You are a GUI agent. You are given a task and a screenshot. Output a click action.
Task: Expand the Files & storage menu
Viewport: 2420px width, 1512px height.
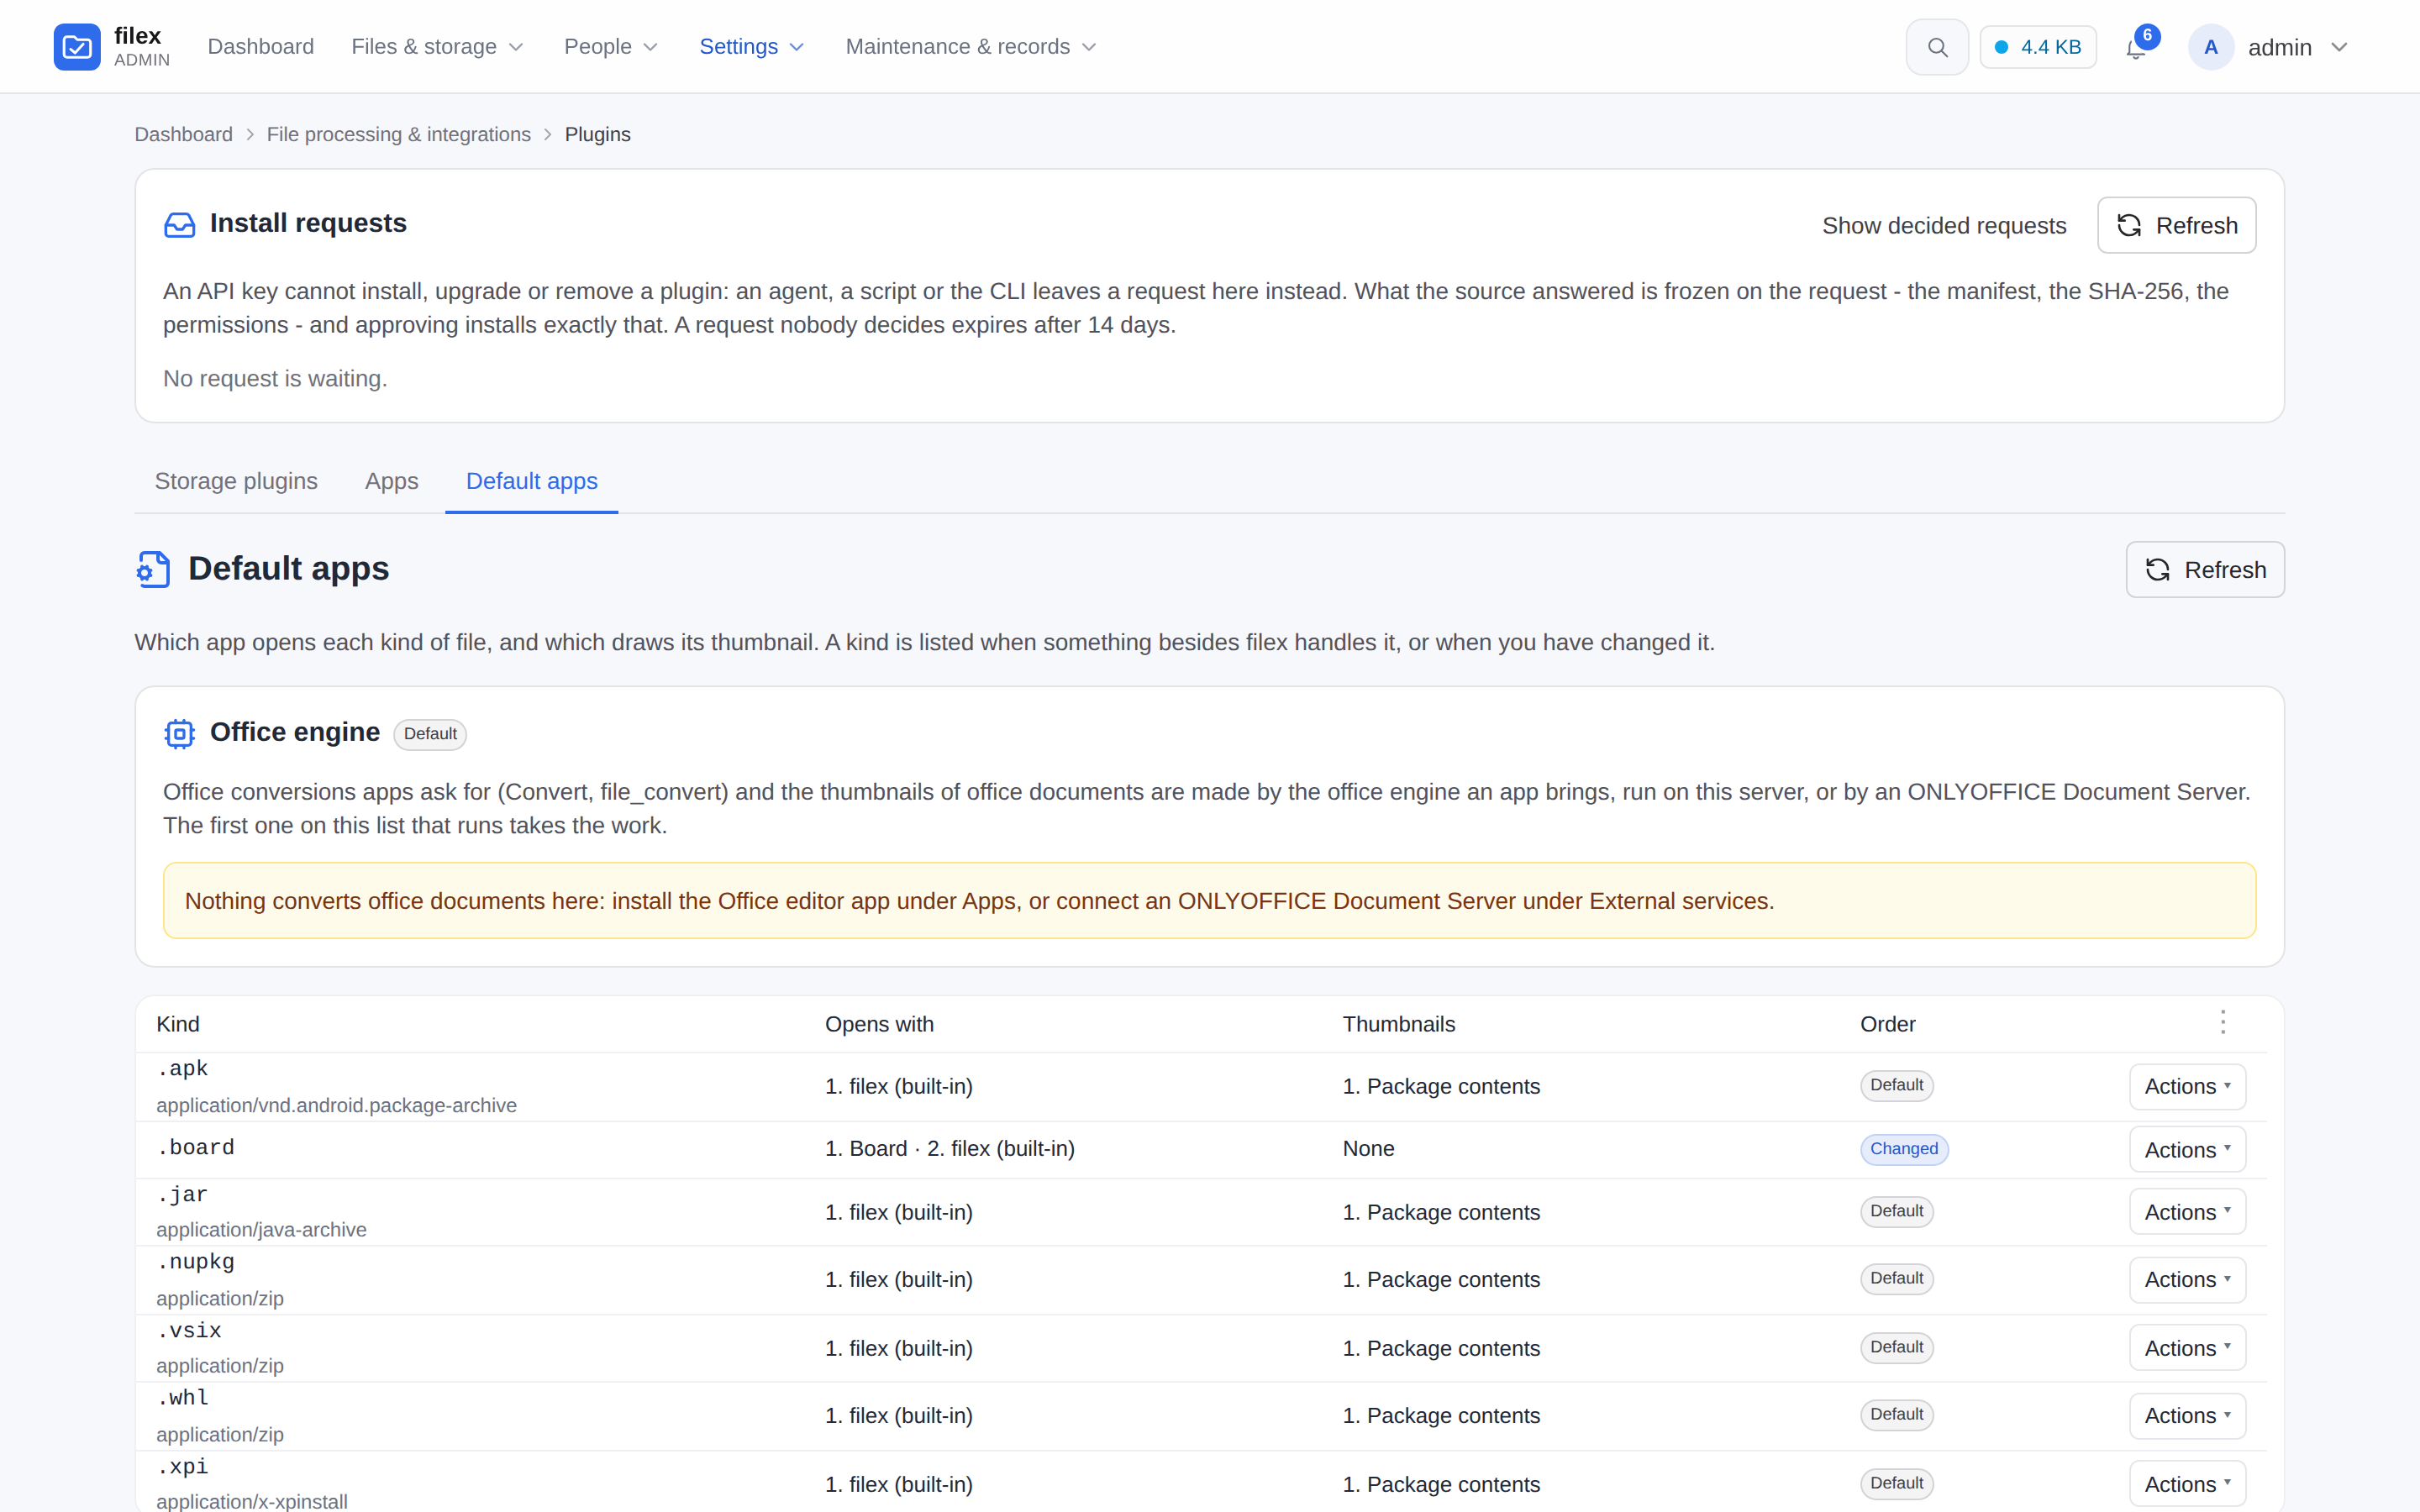[437, 47]
